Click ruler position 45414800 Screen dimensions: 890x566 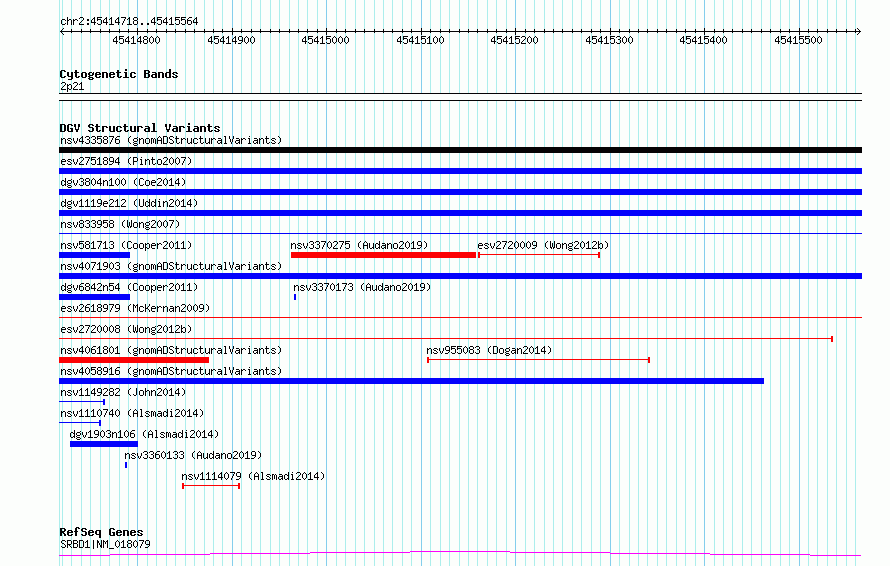coord(136,40)
